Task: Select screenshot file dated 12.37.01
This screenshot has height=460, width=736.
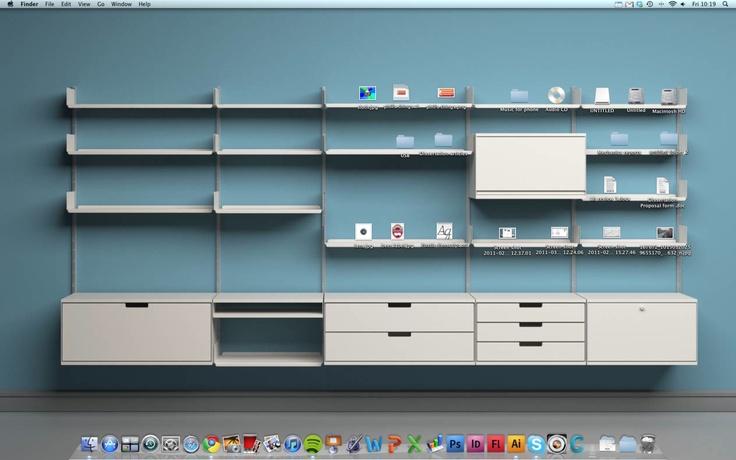Action: [507, 233]
